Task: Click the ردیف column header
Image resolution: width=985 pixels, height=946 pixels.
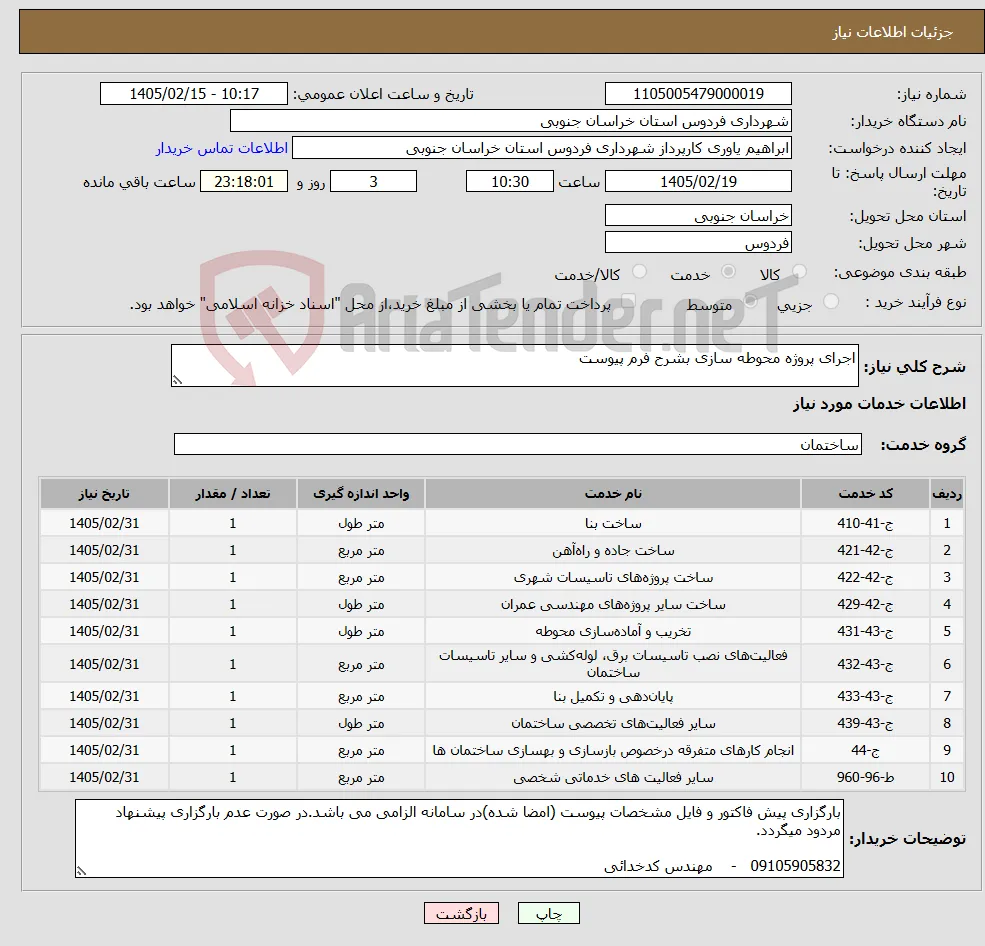Action: pos(947,494)
